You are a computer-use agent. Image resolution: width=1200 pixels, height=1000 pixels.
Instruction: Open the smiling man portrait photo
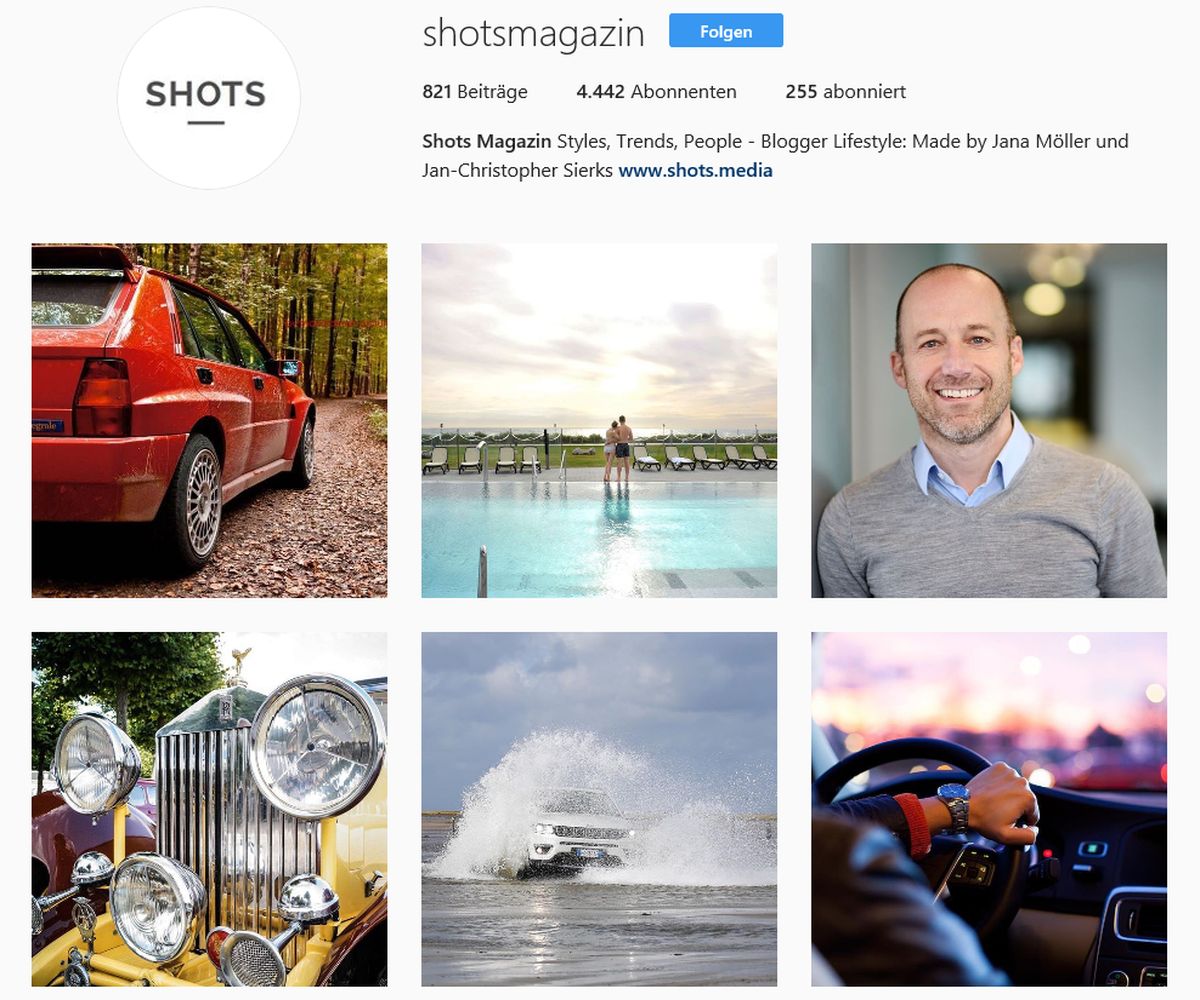click(x=989, y=420)
